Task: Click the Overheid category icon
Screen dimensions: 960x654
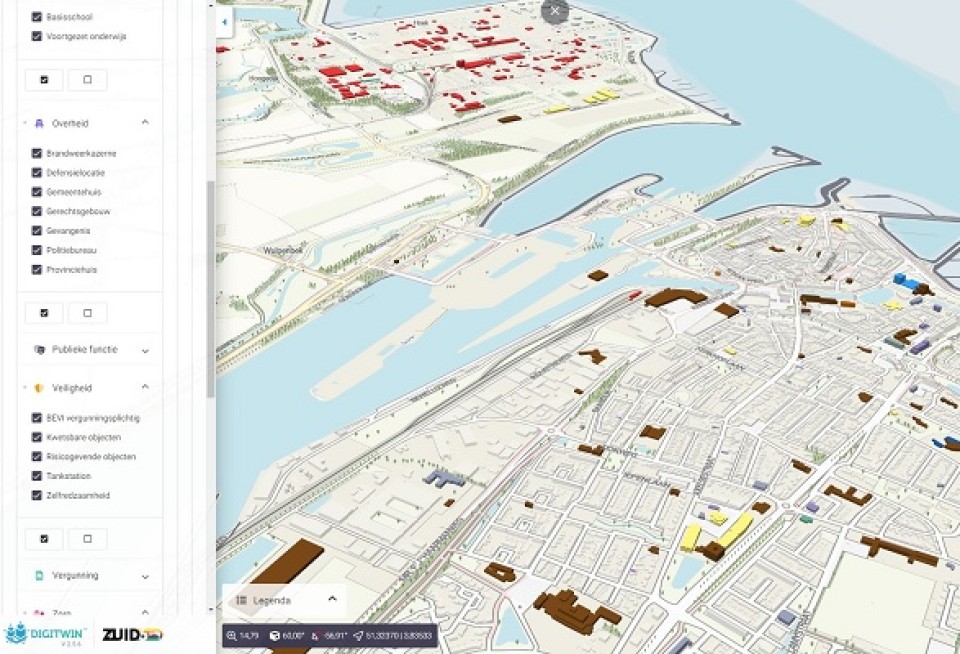Action: pyautogui.click(x=38, y=123)
